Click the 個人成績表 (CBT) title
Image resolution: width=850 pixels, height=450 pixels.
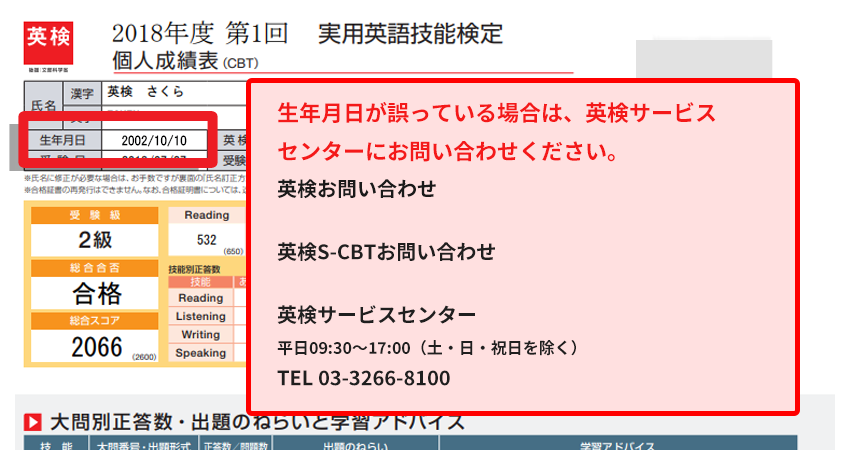pyautogui.click(x=185, y=61)
